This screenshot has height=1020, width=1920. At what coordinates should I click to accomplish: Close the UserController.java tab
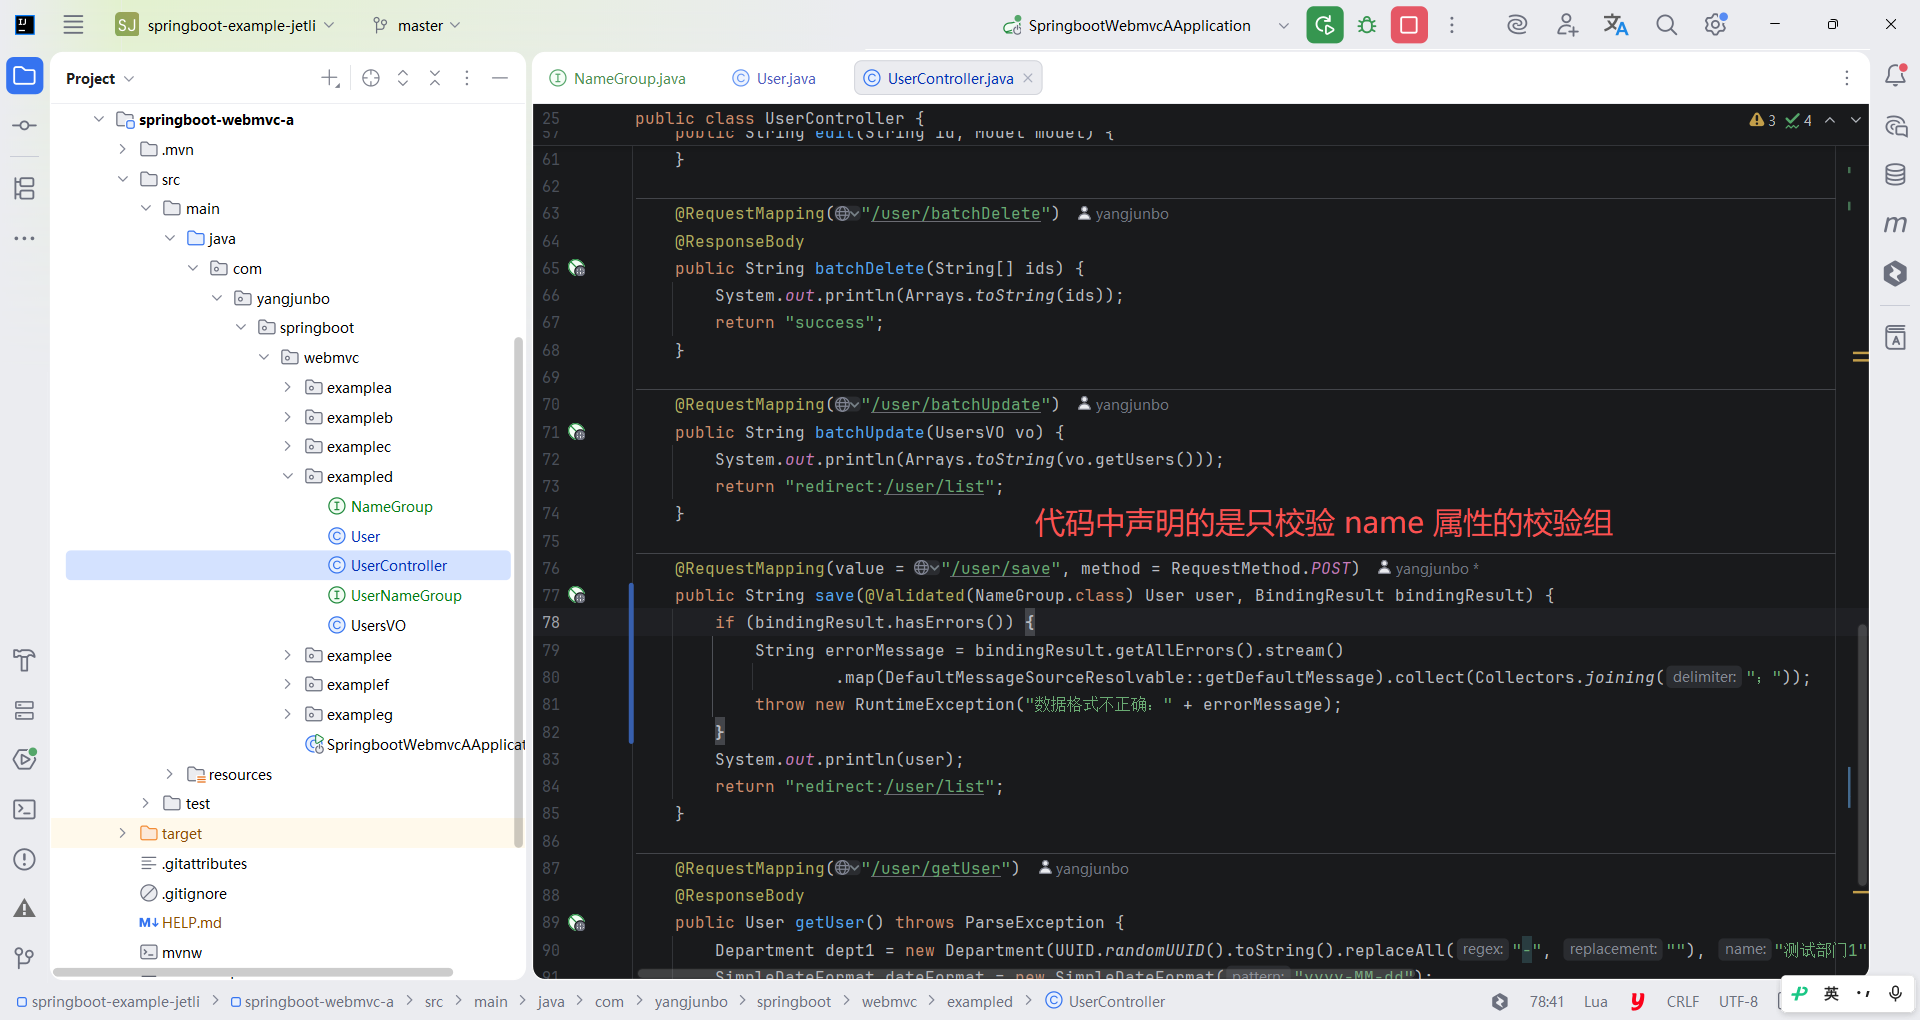(x=1027, y=78)
